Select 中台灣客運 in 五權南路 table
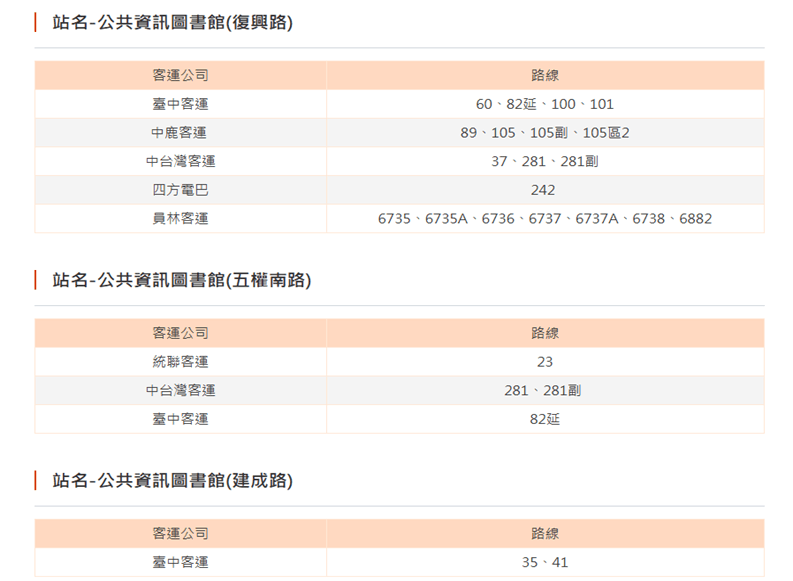This screenshot has height=581, width=793. click(181, 390)
